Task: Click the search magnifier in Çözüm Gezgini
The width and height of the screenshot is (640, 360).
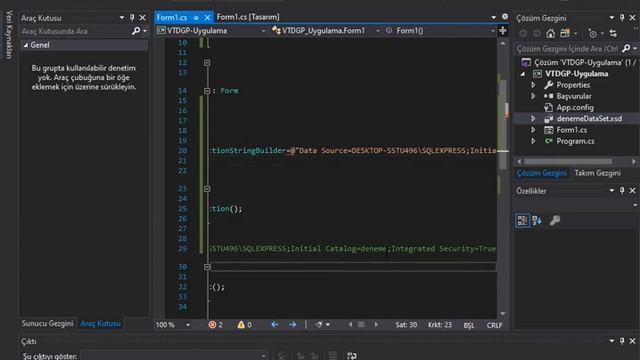Action: (626, 49)
